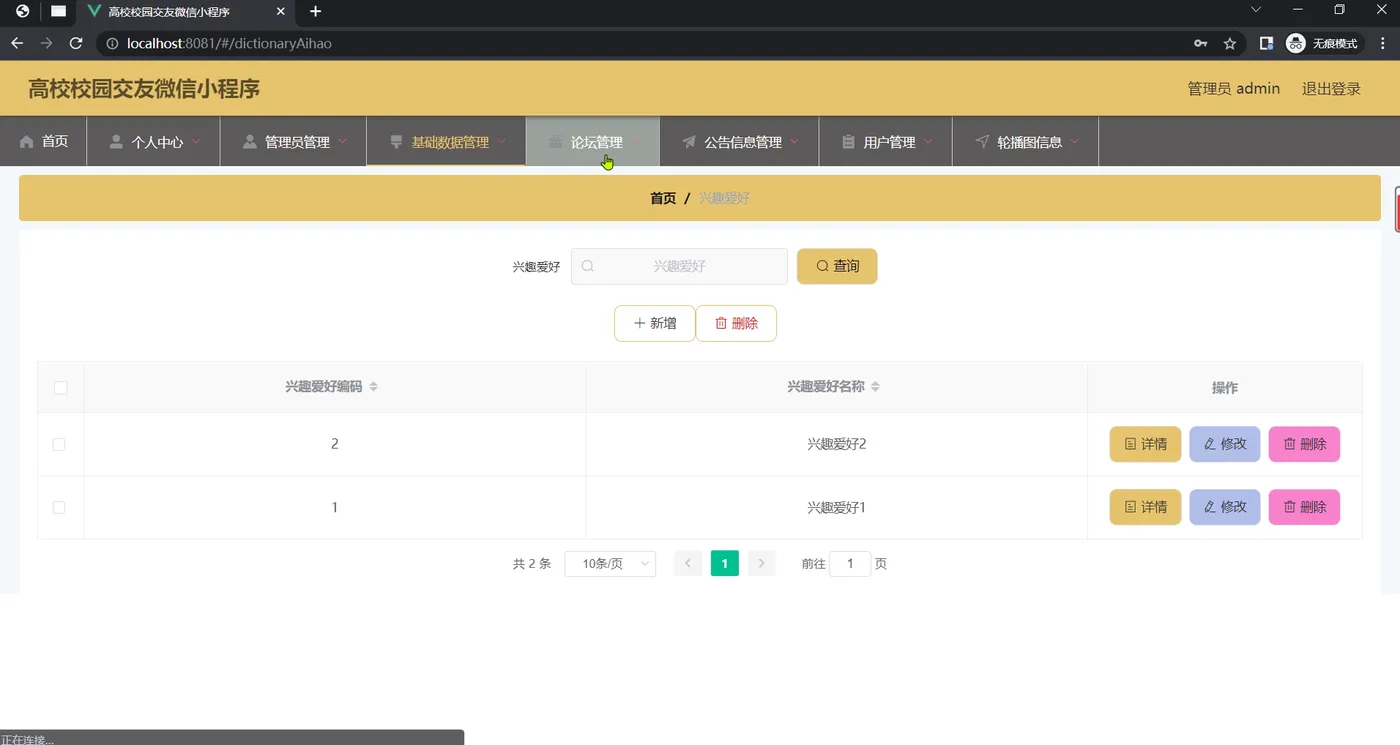Click 修改 for 兴趣爱好2 row
Image resolution: width=1400 pixels, height=745 pixels.
1225,444
